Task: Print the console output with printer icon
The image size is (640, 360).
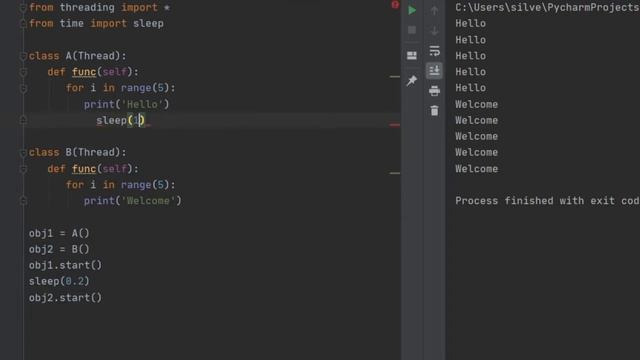Action: click(x=434, y=91)
